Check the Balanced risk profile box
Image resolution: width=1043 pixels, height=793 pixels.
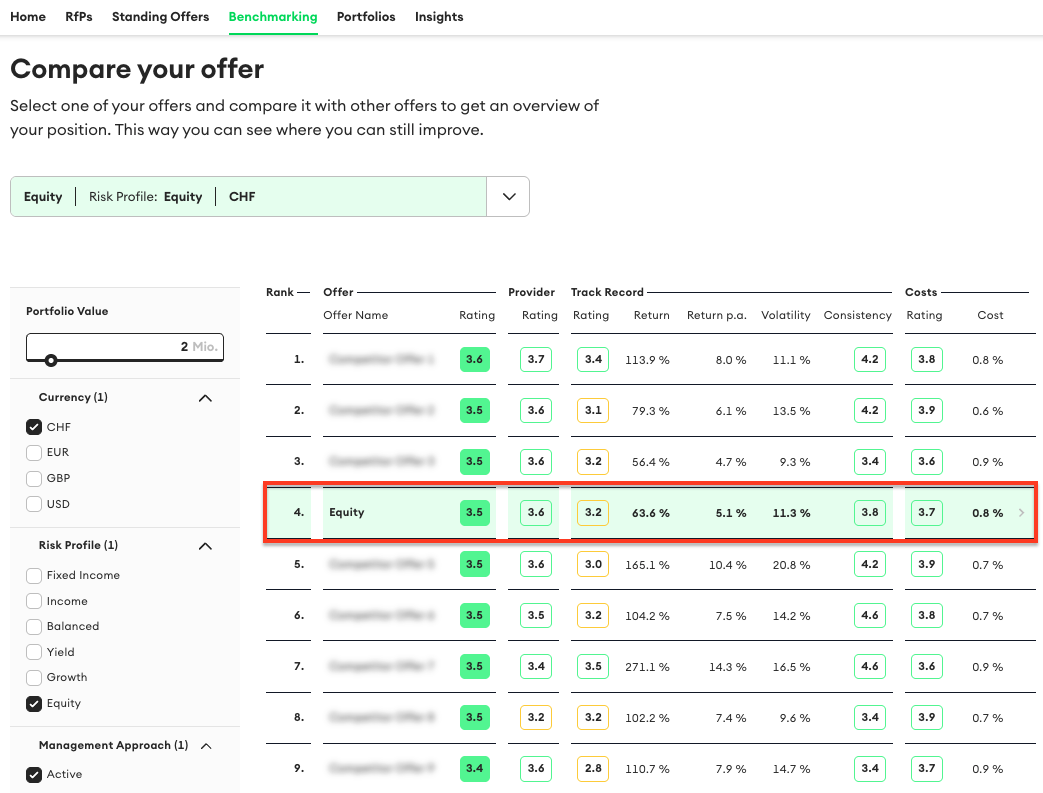tap(34, 627)
